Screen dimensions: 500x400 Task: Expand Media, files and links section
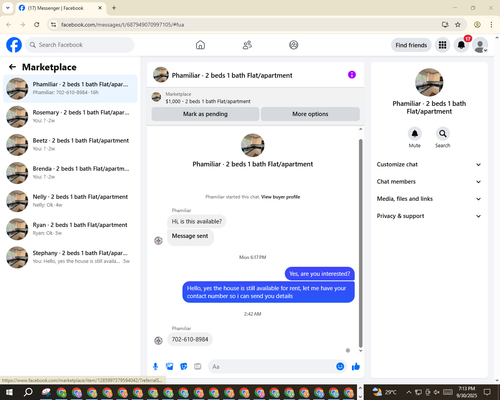click(429, 199)
